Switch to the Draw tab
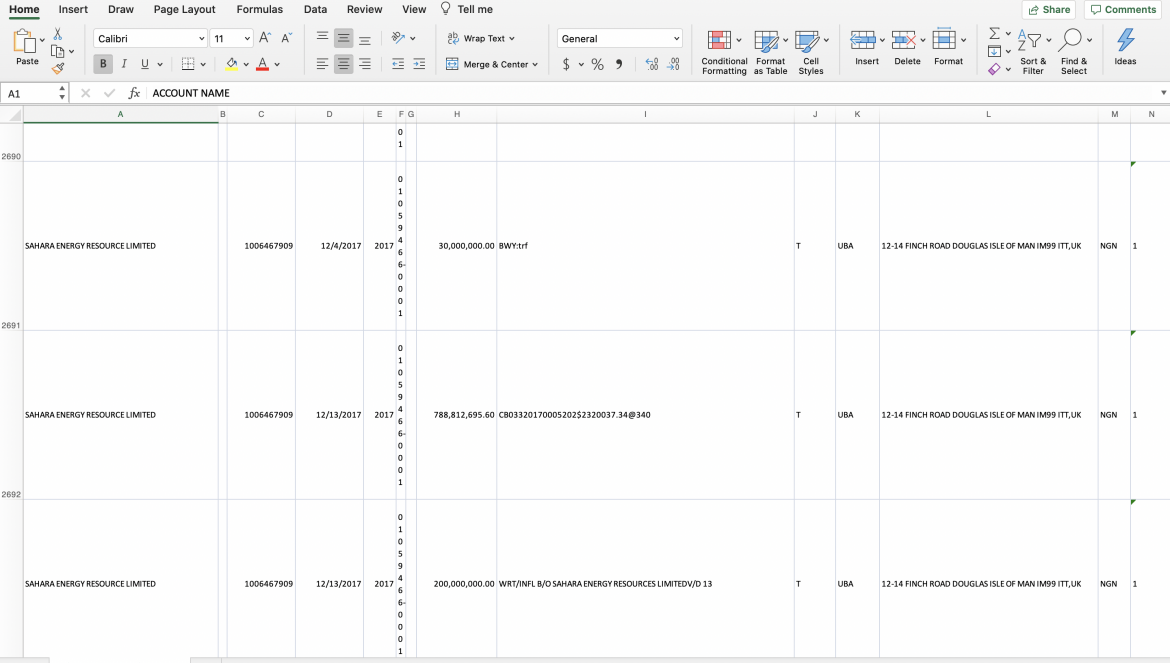This screenshot has height=663, width=1170. (x=121, y=10)
